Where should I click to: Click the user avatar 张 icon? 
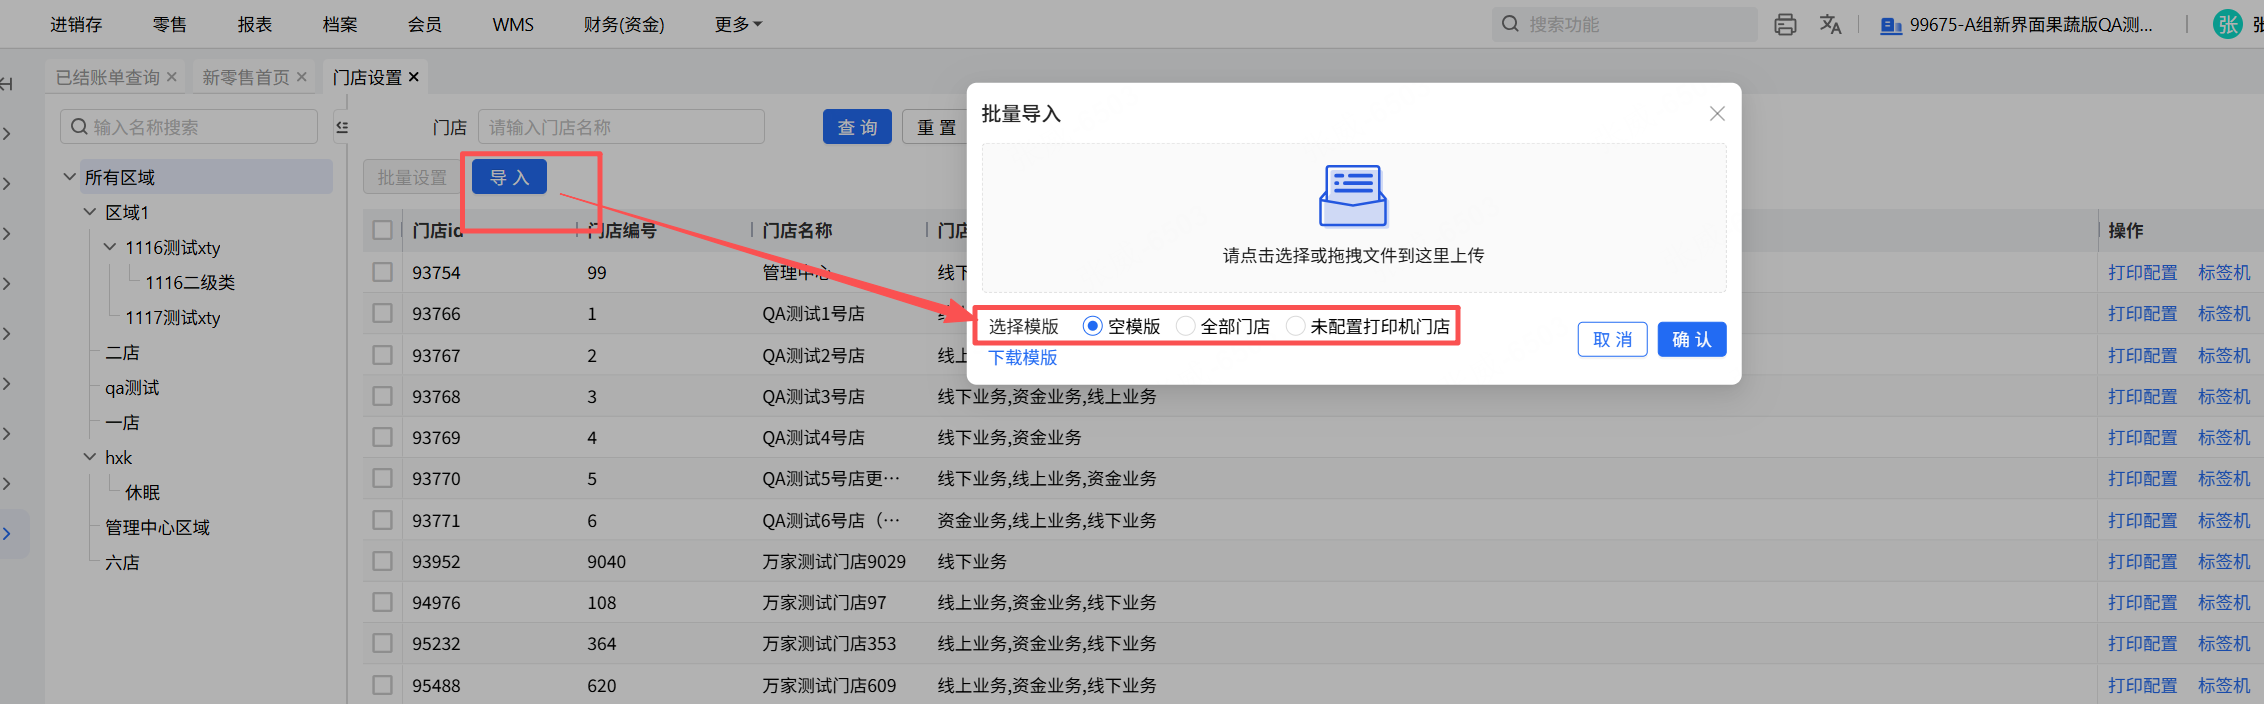pyautogui.click(x=2227, y=25)
